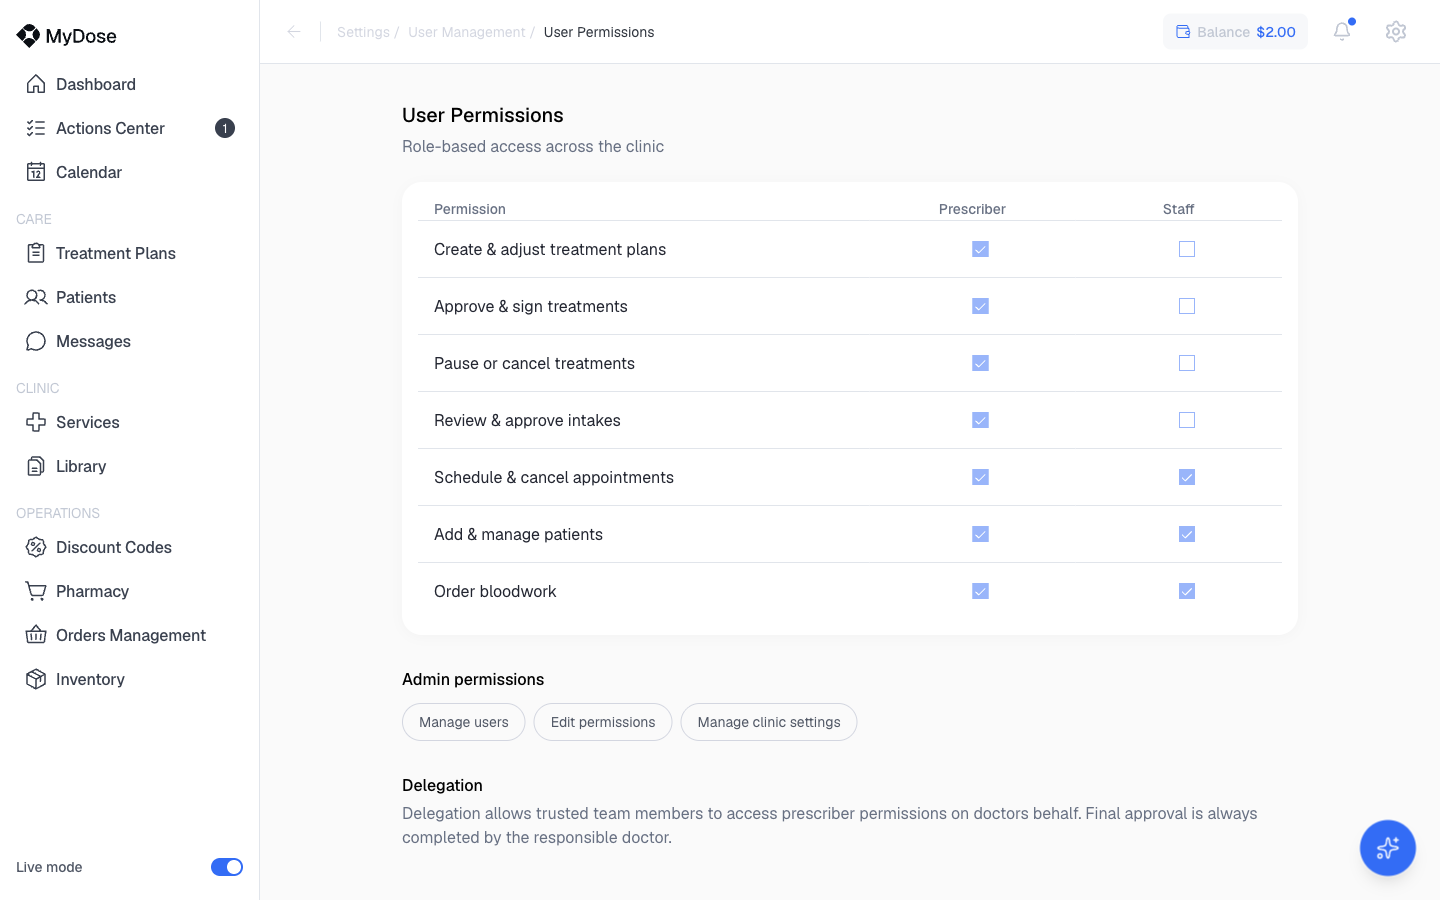
Task: Click the Inventory box icon
Action: click(x=36, y=679)
